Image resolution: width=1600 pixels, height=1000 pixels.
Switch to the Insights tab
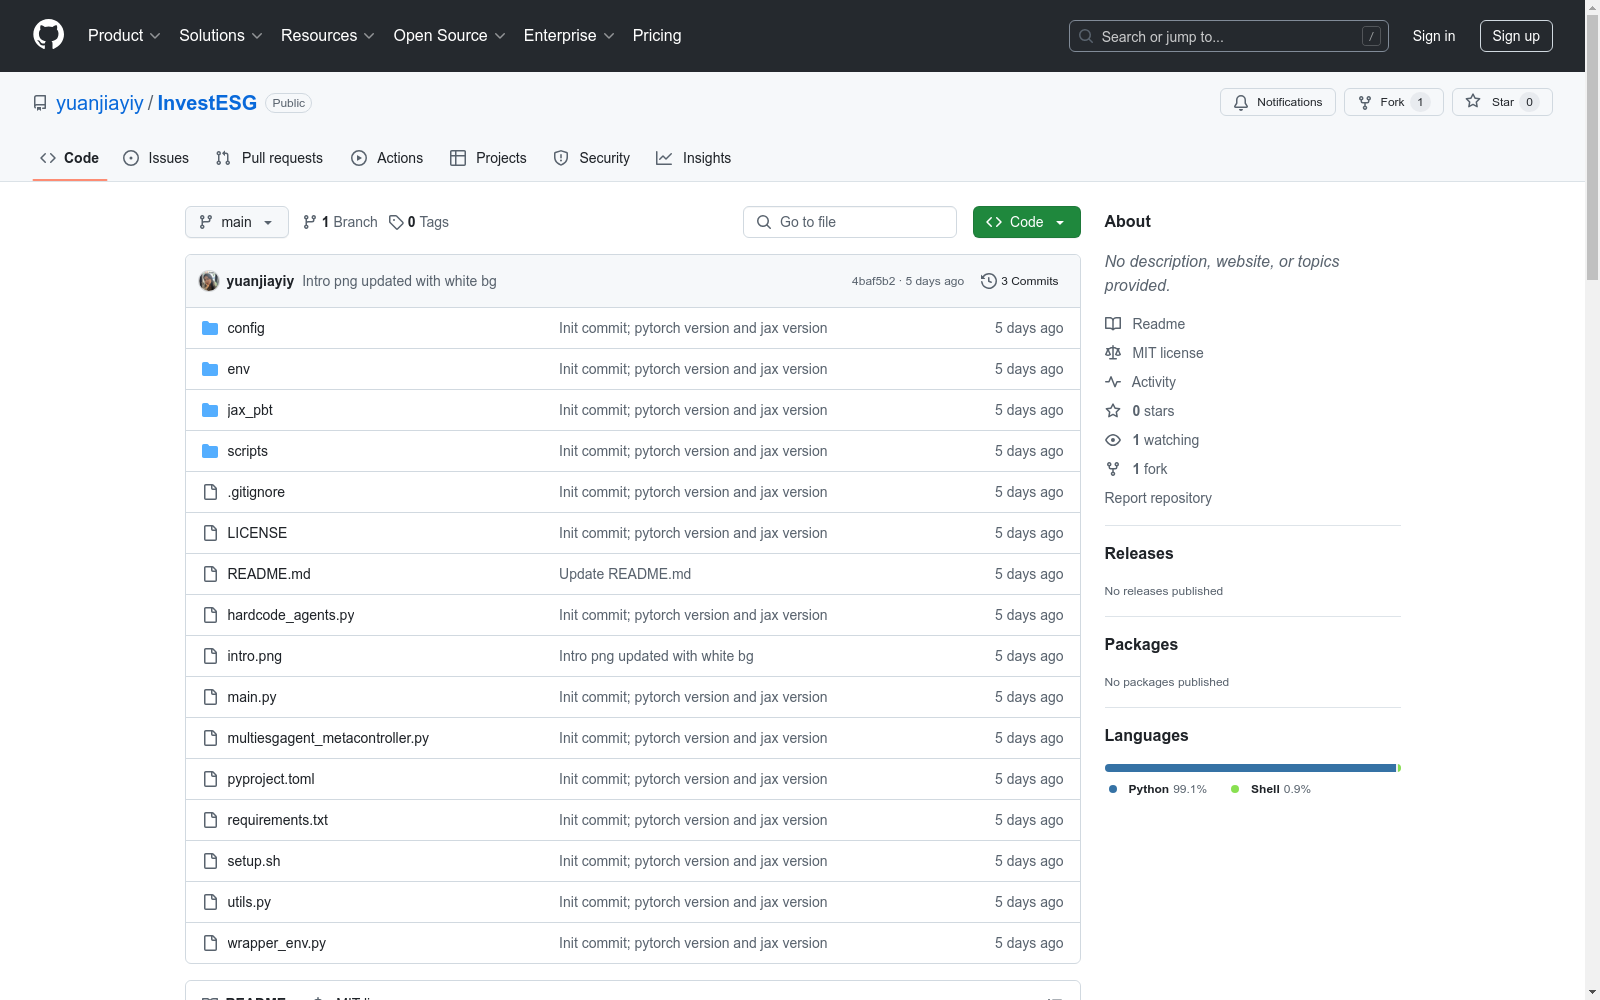[x=694, y=158]
